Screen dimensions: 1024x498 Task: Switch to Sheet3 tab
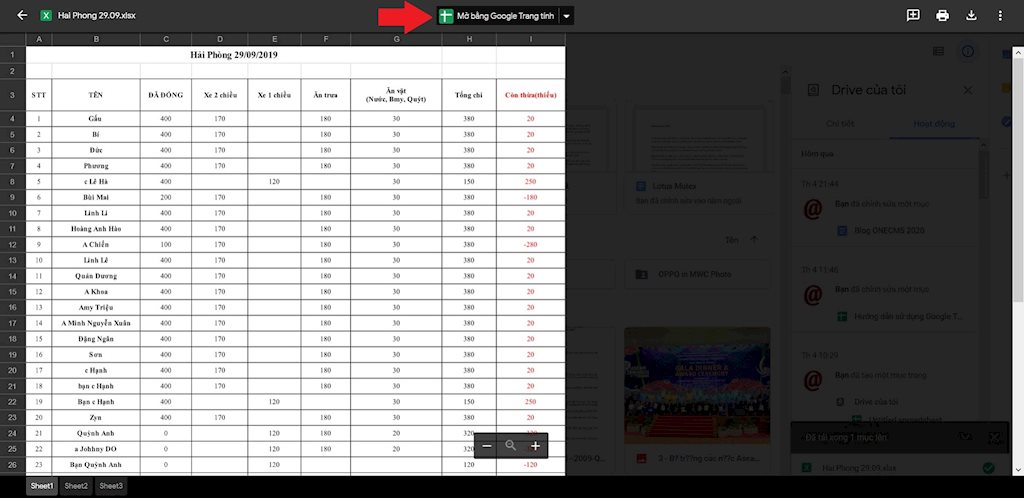click(x=110, y=486)
